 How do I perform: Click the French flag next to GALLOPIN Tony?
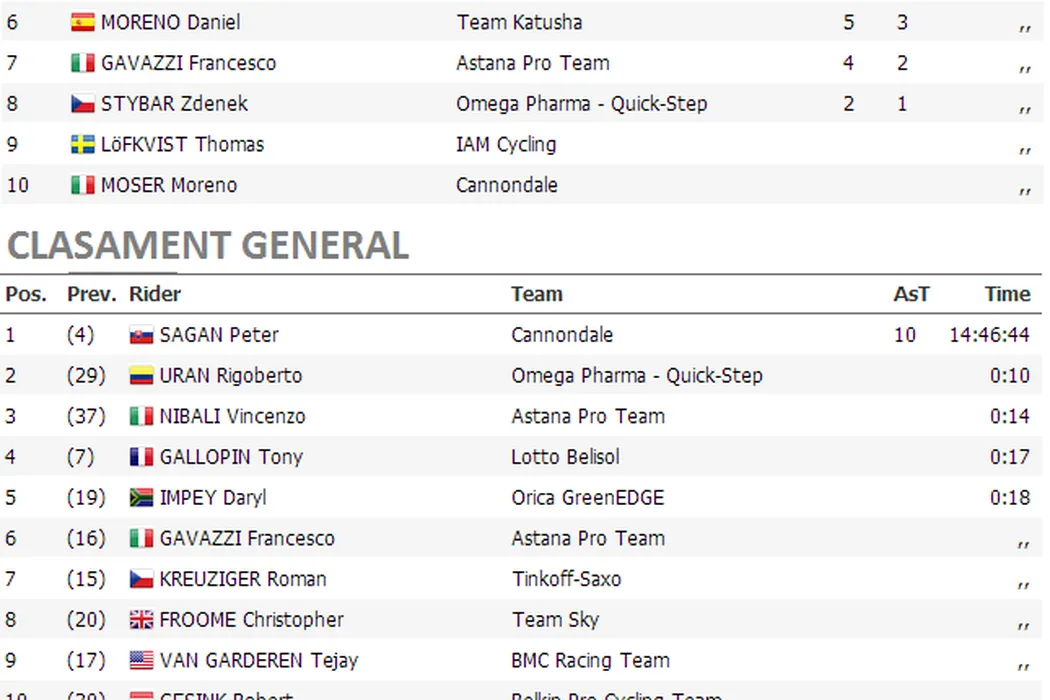coord(141,458)
